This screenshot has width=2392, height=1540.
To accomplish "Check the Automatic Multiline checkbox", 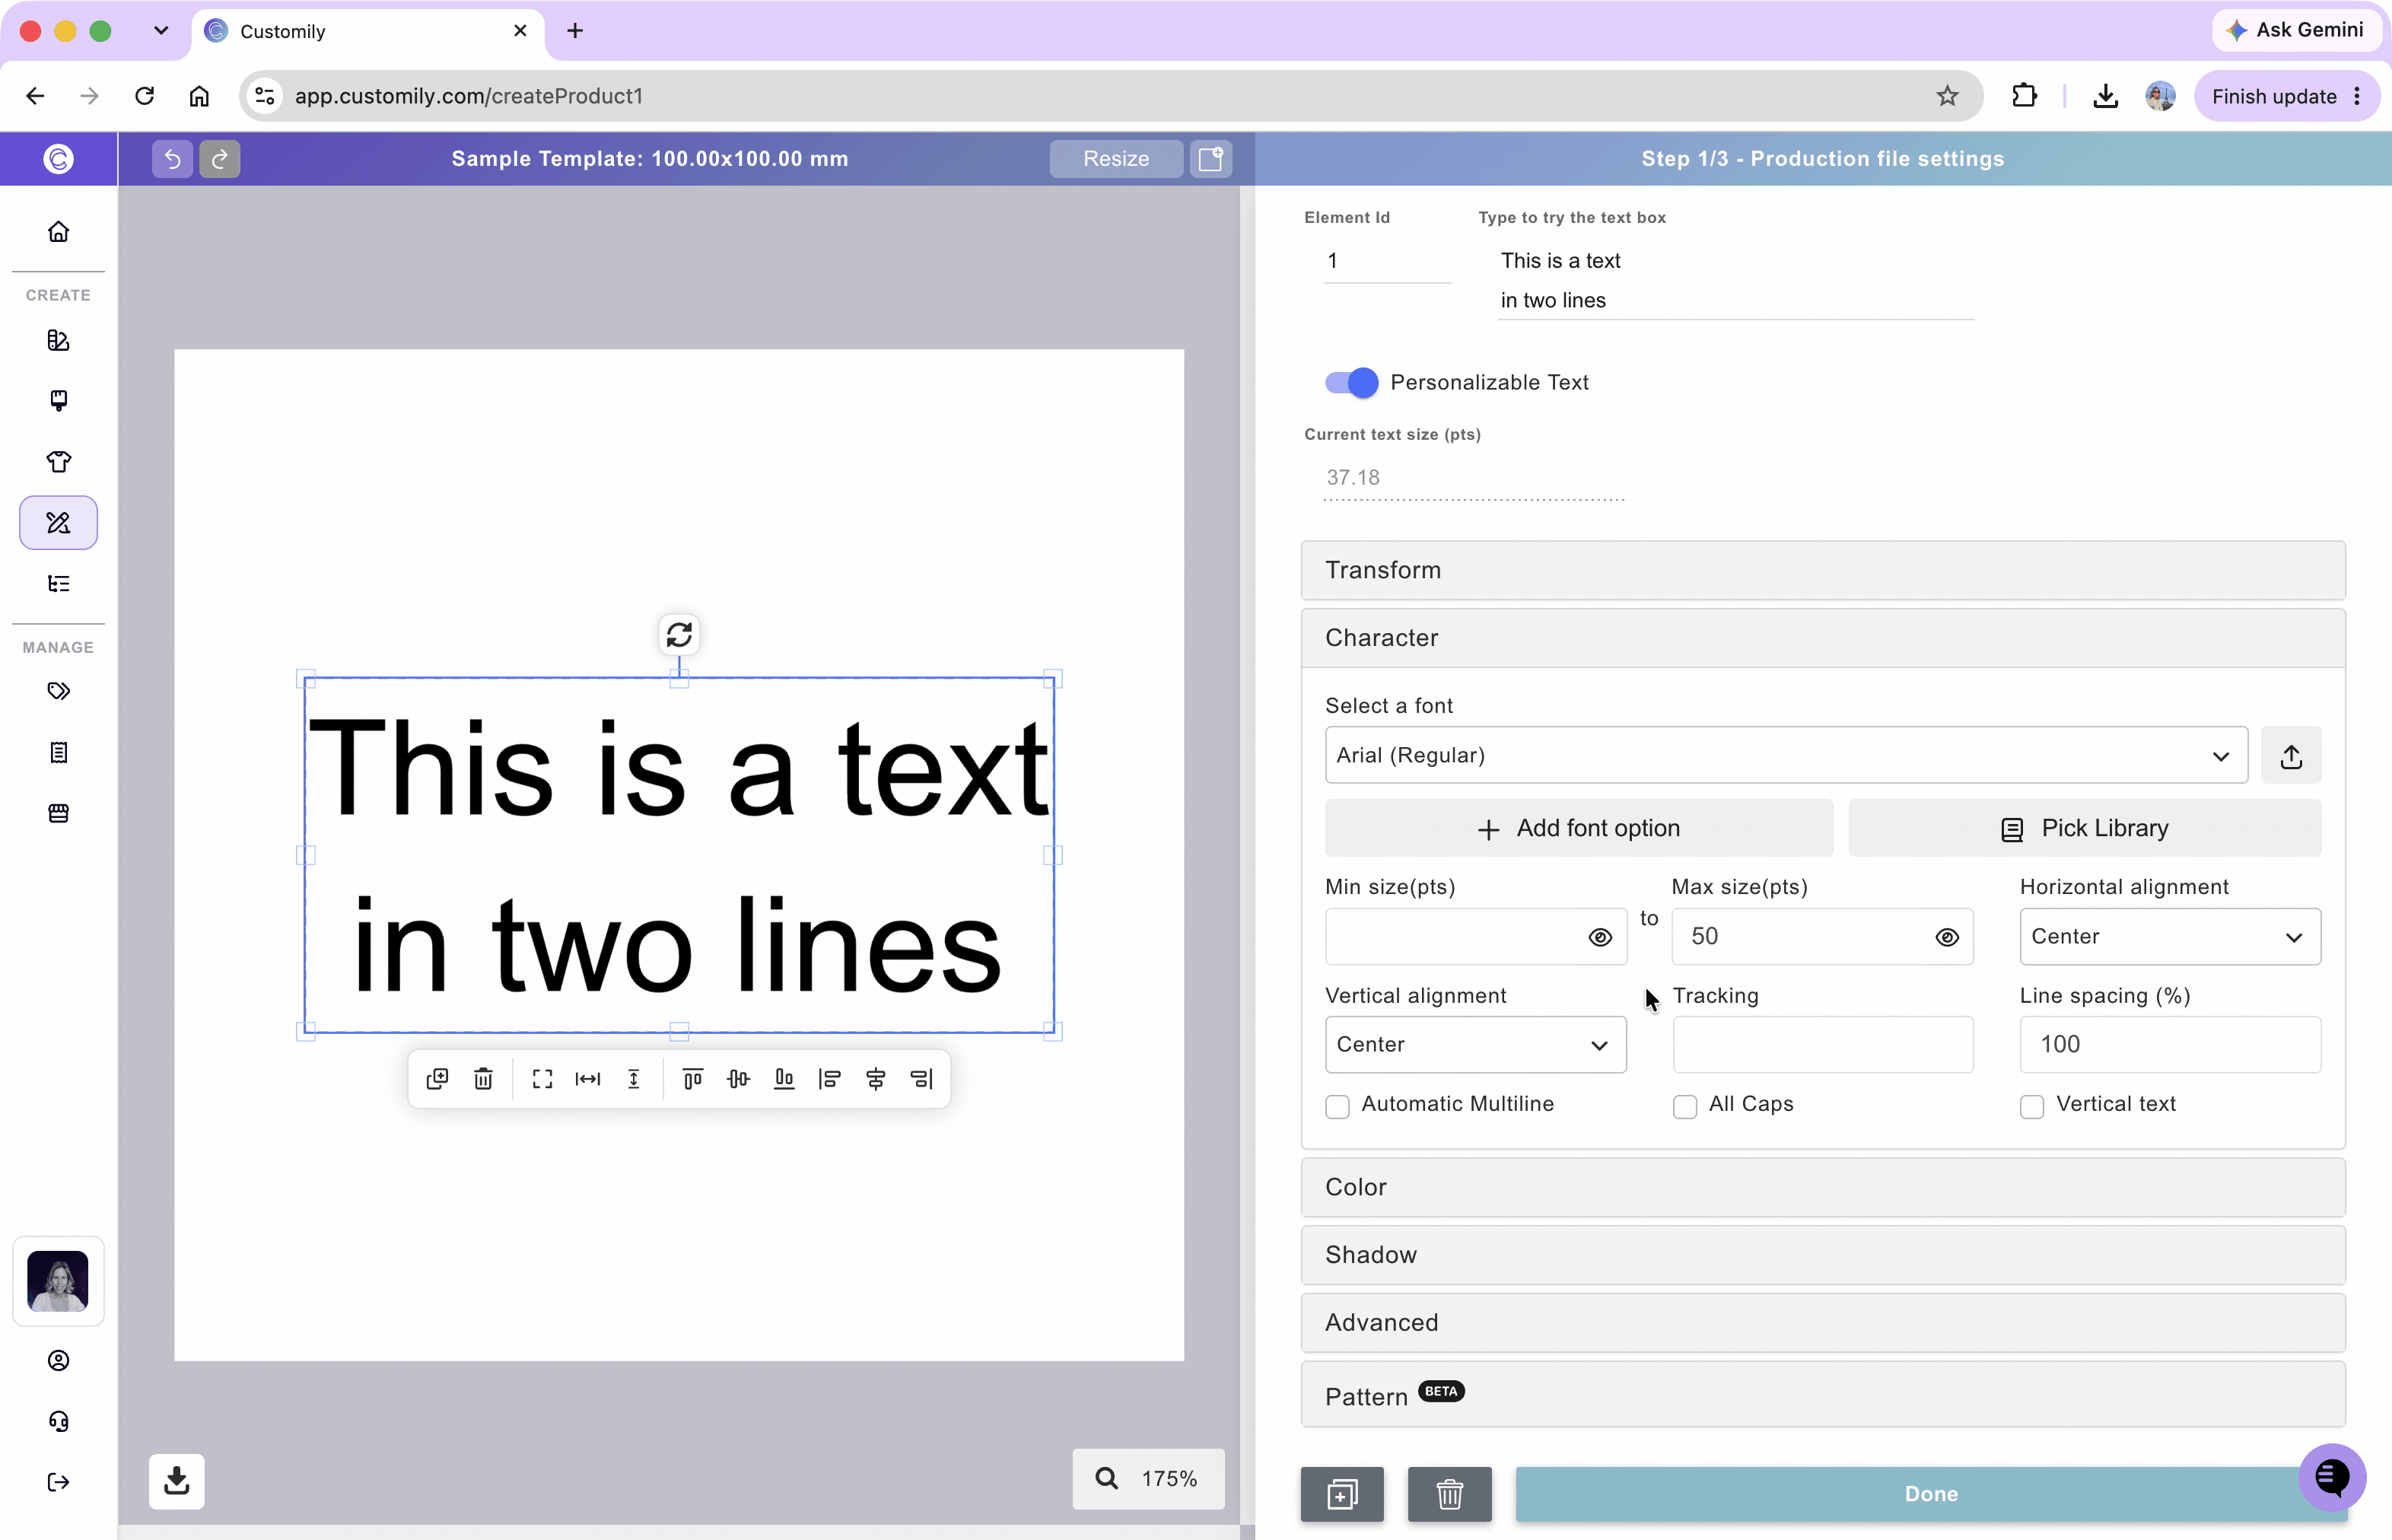I will [x=1337, y=1106].
